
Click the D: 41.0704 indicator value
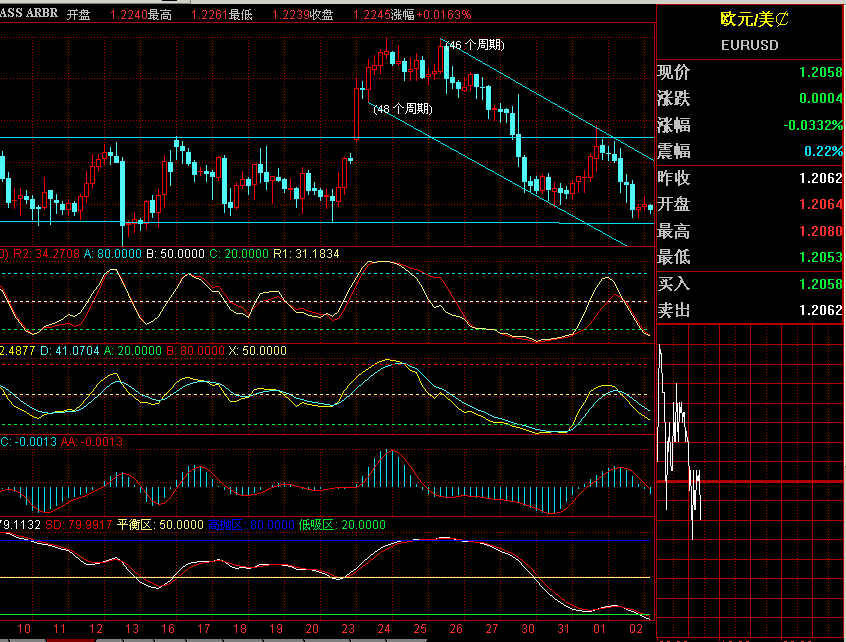click(x=70, y=351)
